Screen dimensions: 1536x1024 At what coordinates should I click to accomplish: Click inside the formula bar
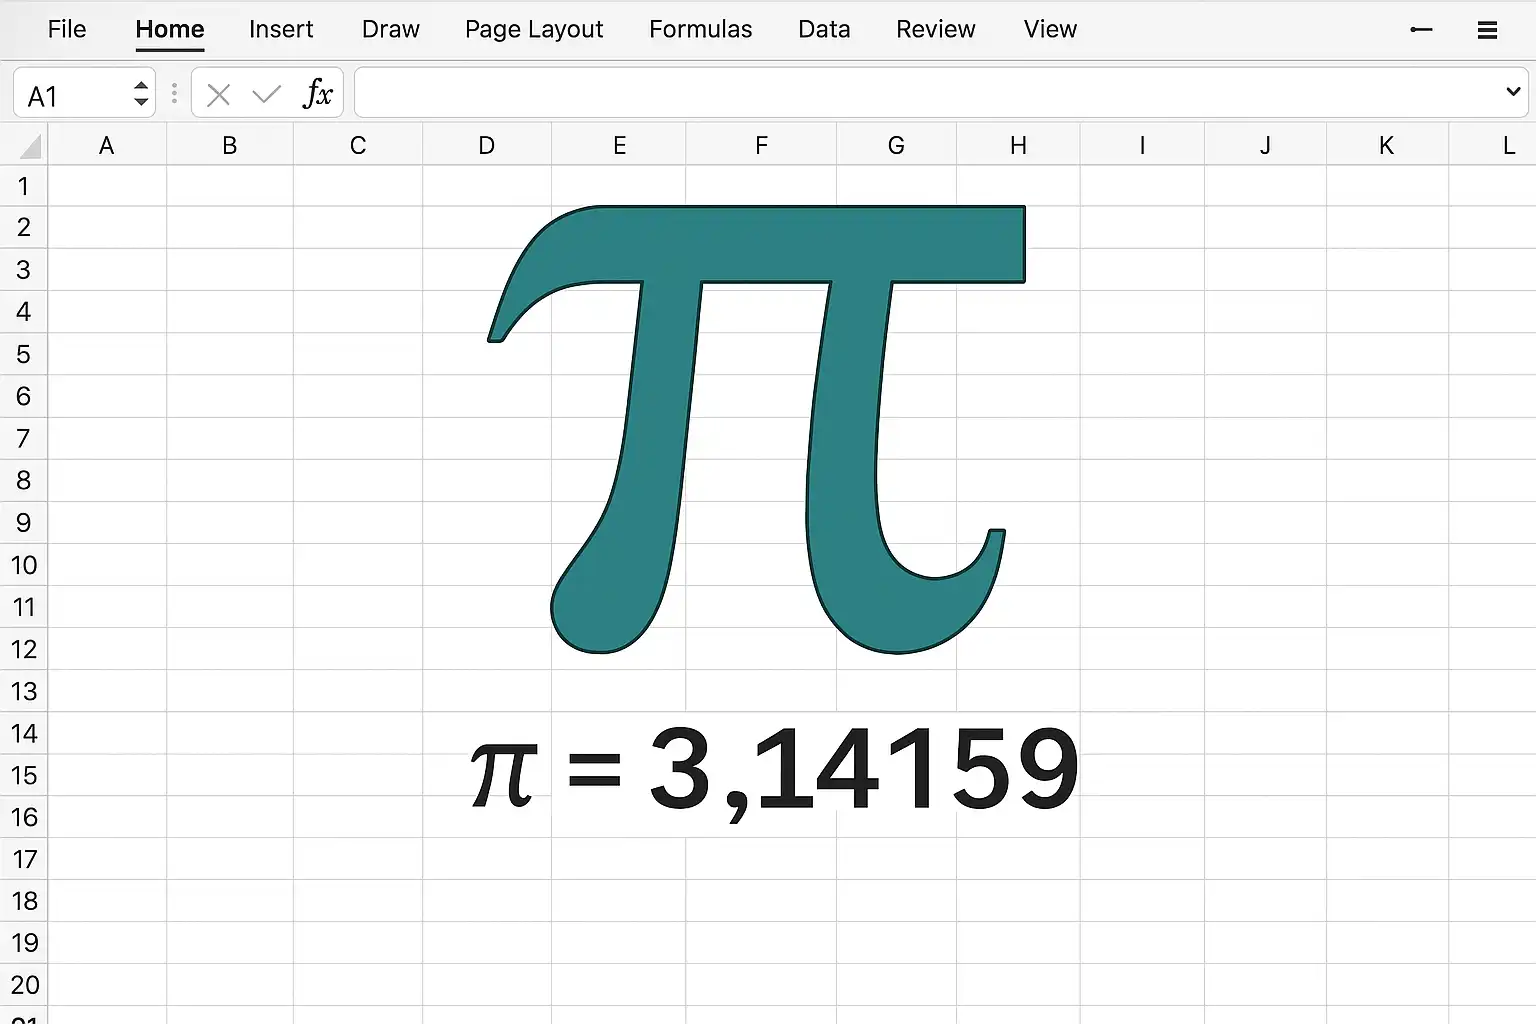(941, 93)
